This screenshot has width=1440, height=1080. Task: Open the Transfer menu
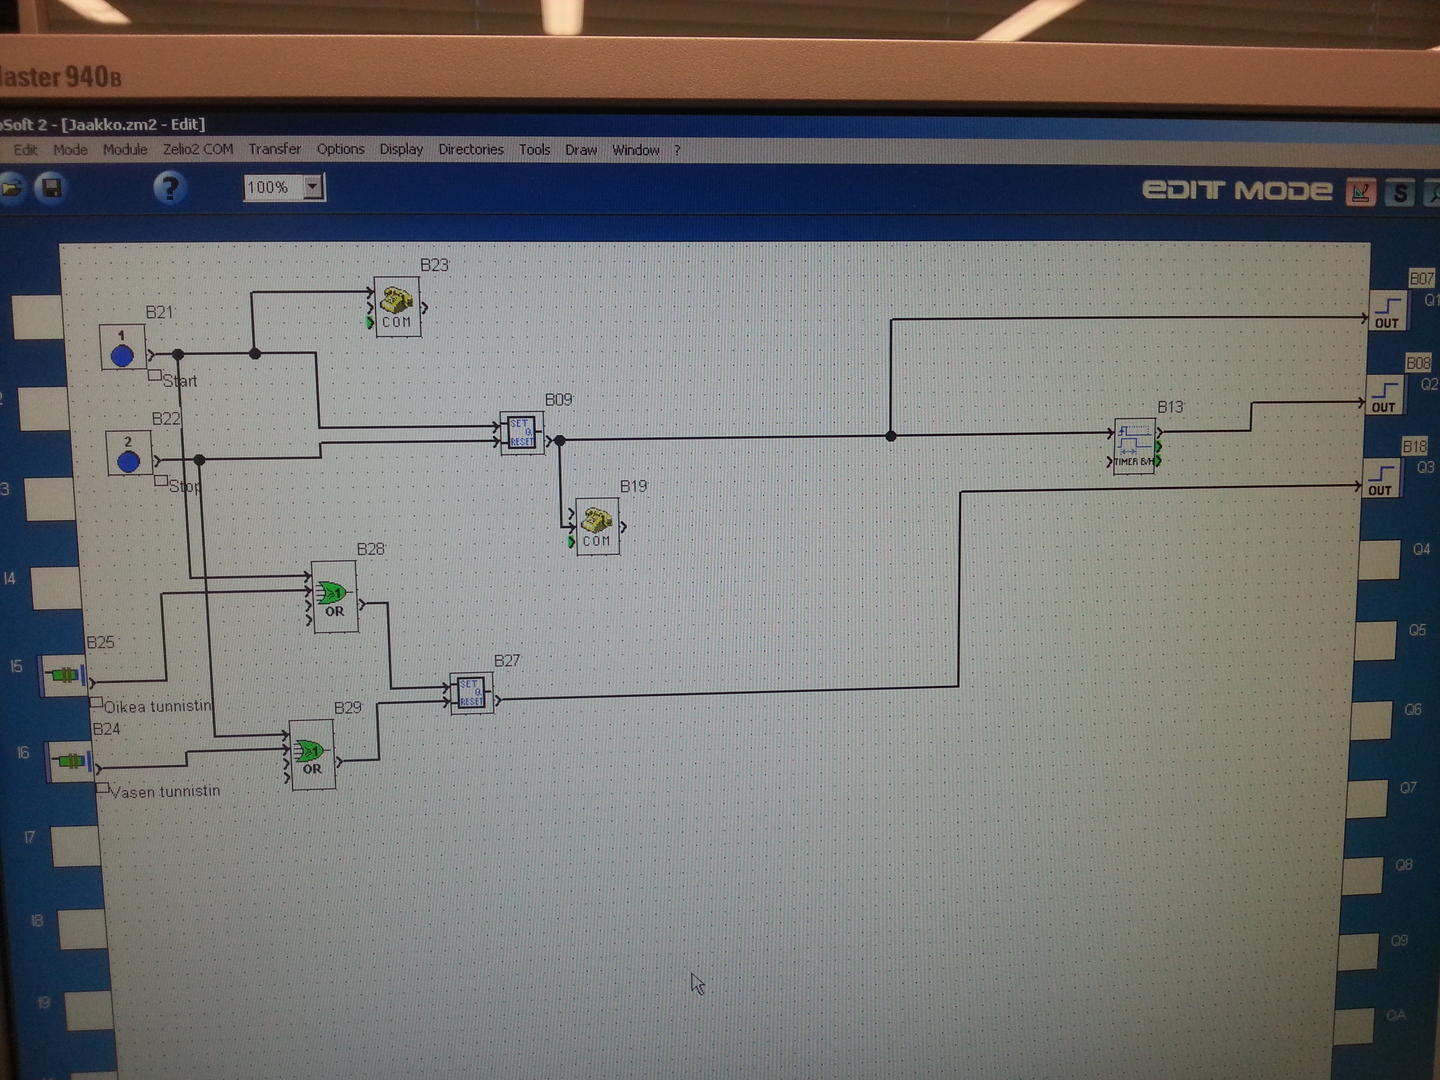click(274, 149)
